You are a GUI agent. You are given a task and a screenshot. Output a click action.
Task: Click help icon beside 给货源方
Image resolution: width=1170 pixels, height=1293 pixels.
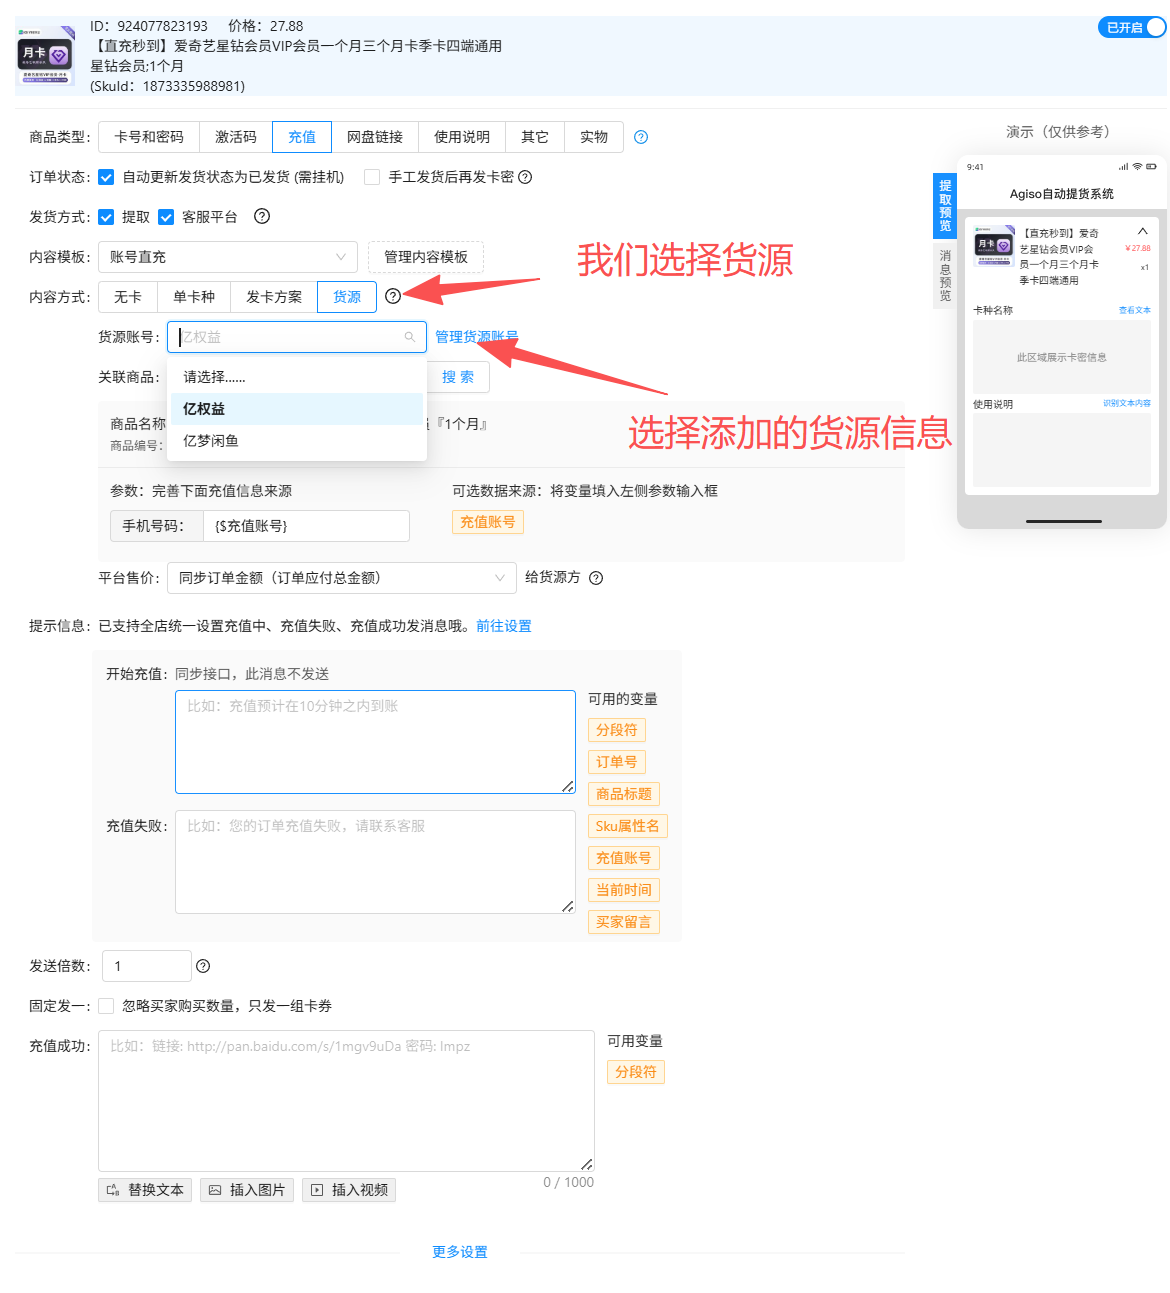point(596,578)
